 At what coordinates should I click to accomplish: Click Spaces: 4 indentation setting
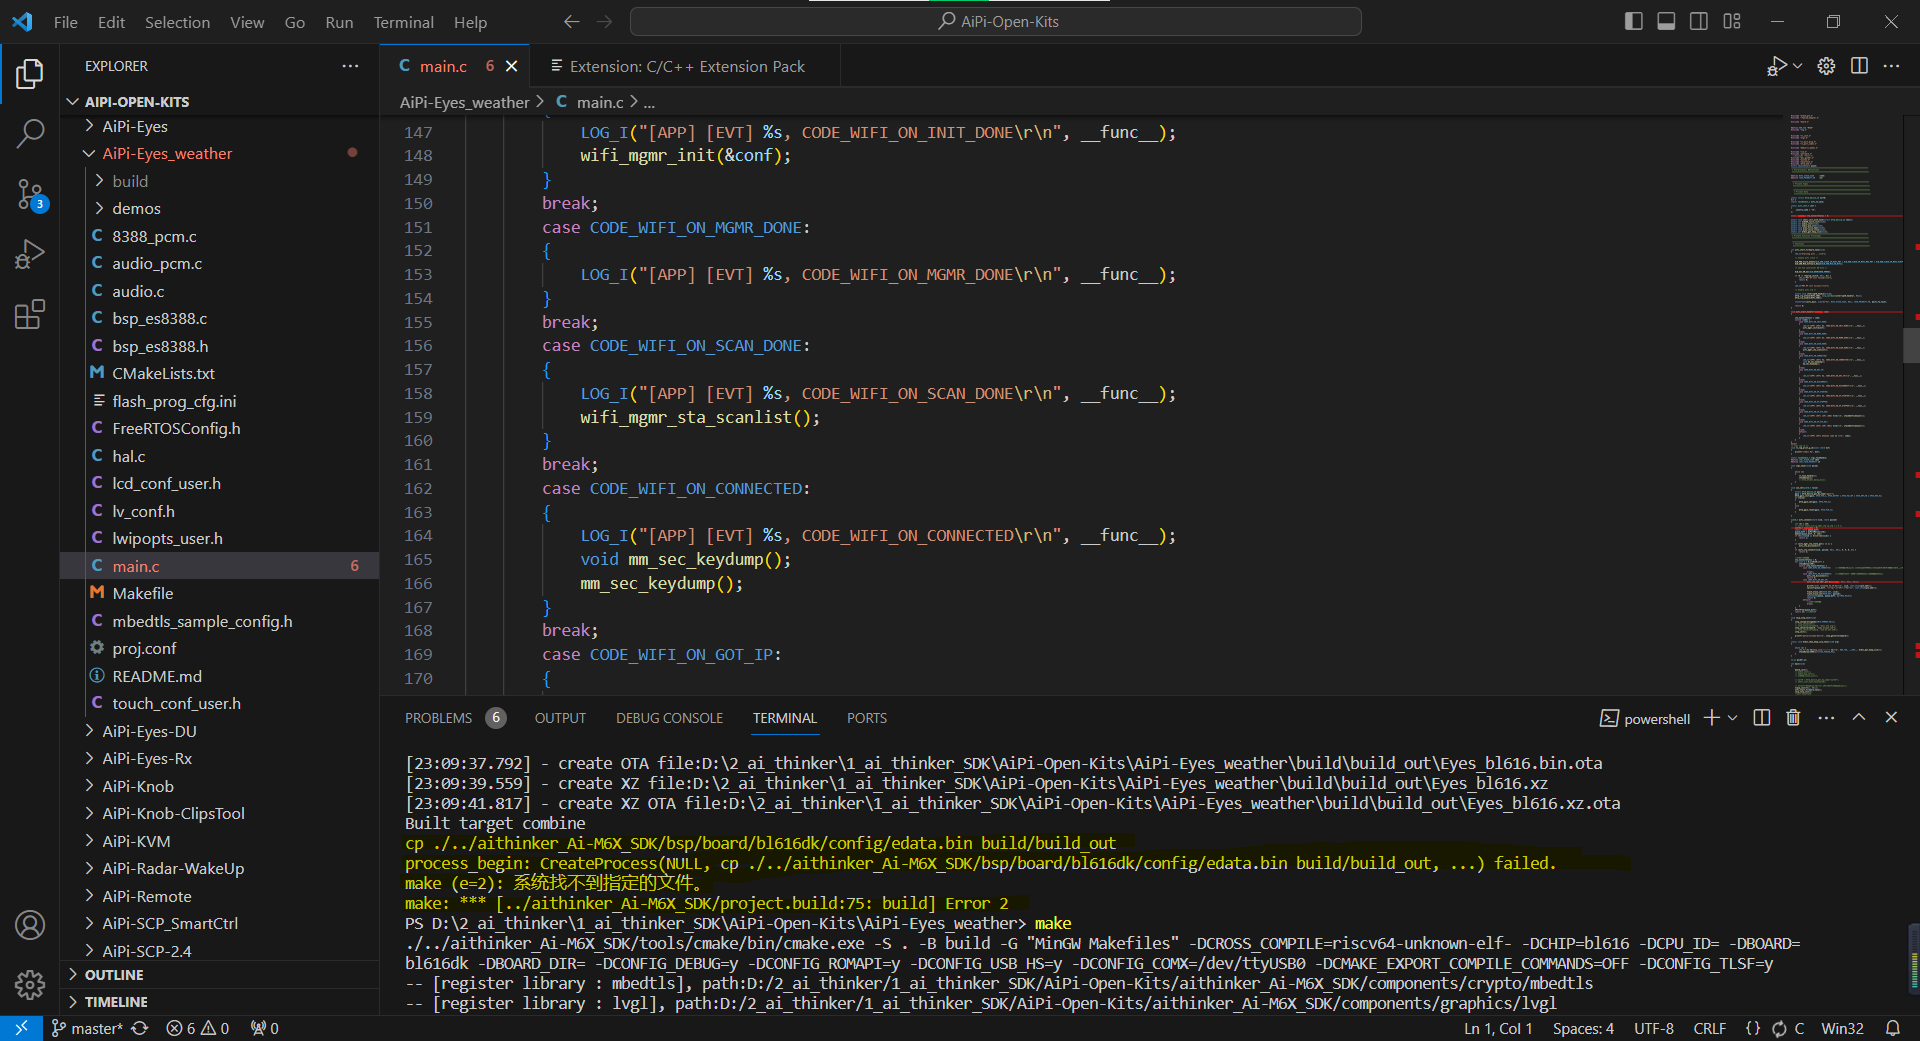click(1583, 1028)
